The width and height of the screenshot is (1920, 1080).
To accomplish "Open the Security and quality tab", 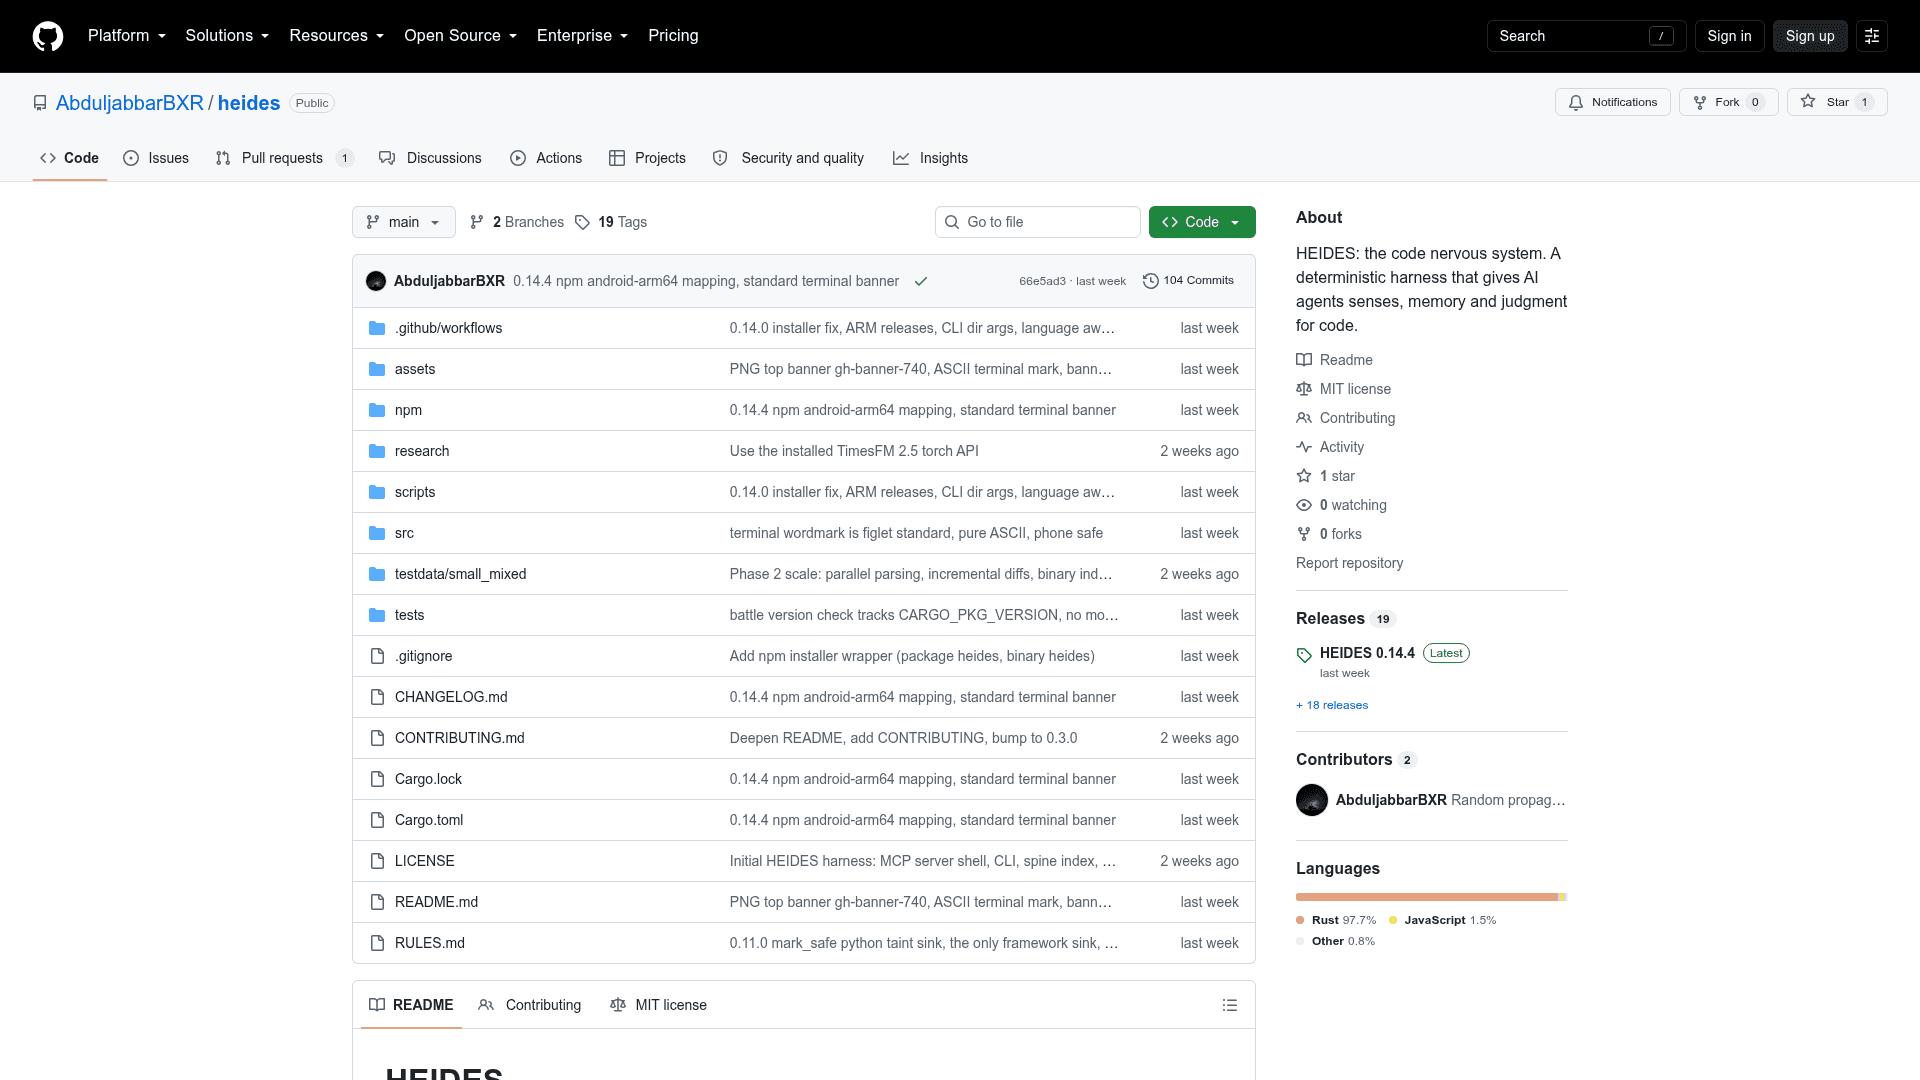I will (788, 158).
